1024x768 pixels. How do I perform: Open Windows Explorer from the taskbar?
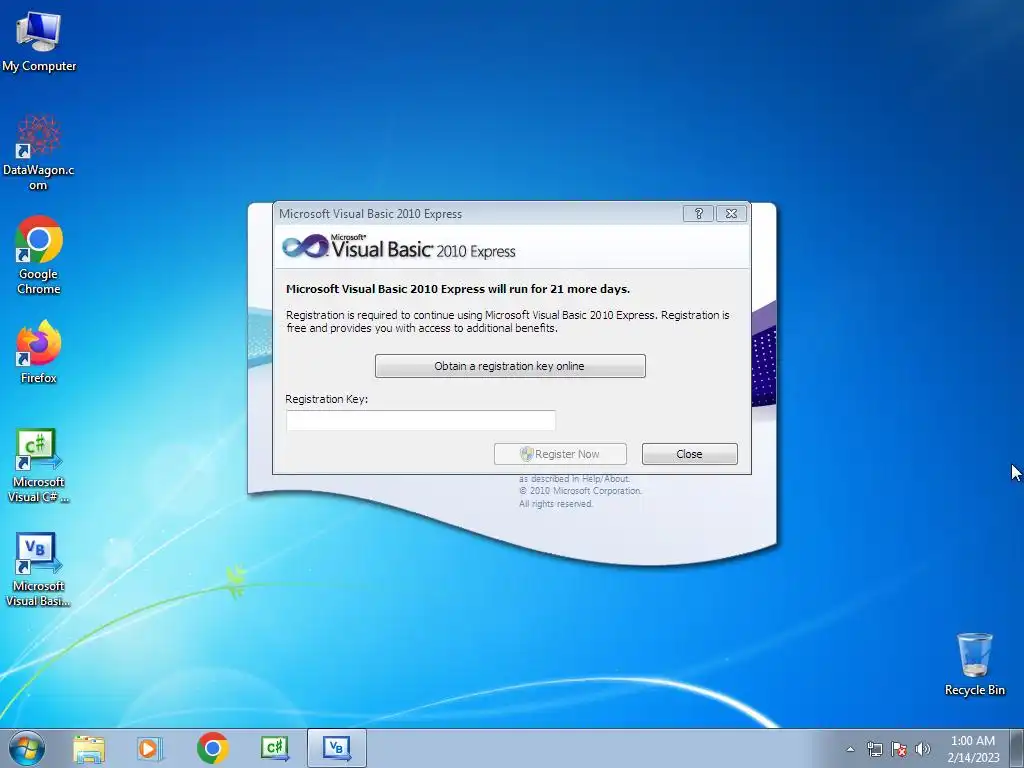89,748
